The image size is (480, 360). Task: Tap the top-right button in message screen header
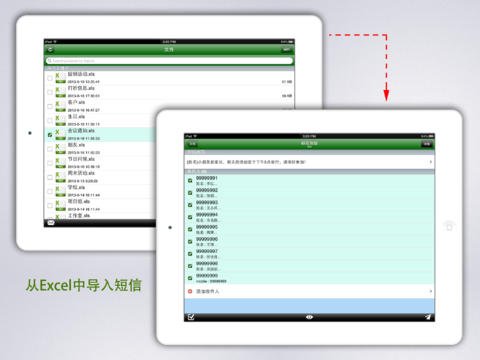click(x=427, y=144)
